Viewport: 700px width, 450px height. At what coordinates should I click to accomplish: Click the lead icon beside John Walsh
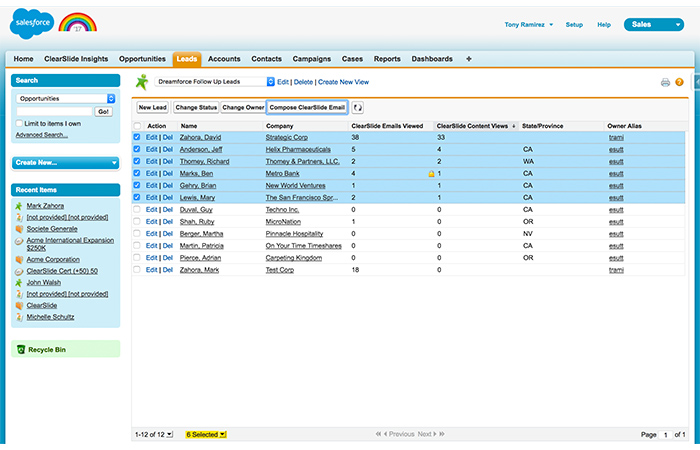click(19, 283)
